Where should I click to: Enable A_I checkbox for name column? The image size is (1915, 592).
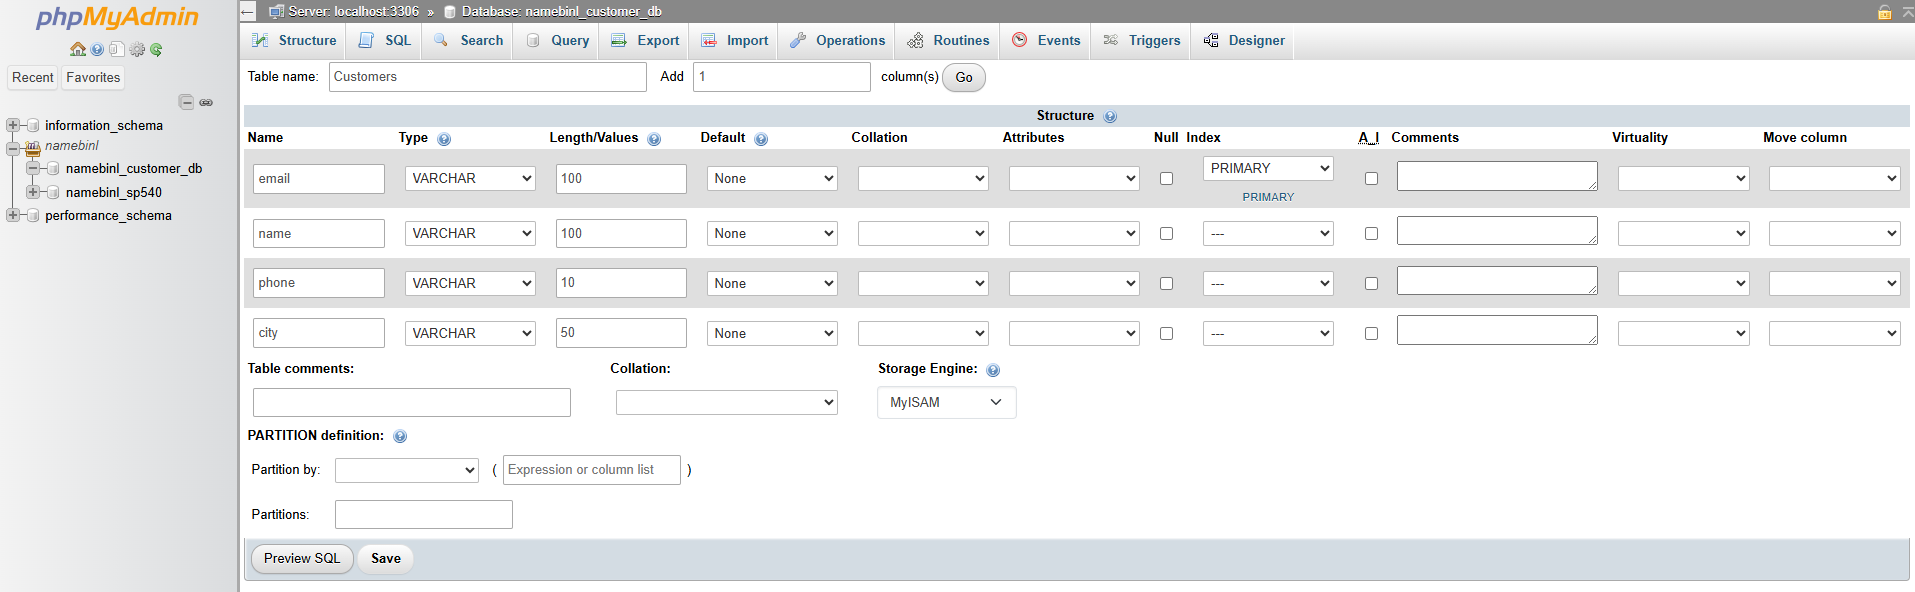tap(1371, 233)
